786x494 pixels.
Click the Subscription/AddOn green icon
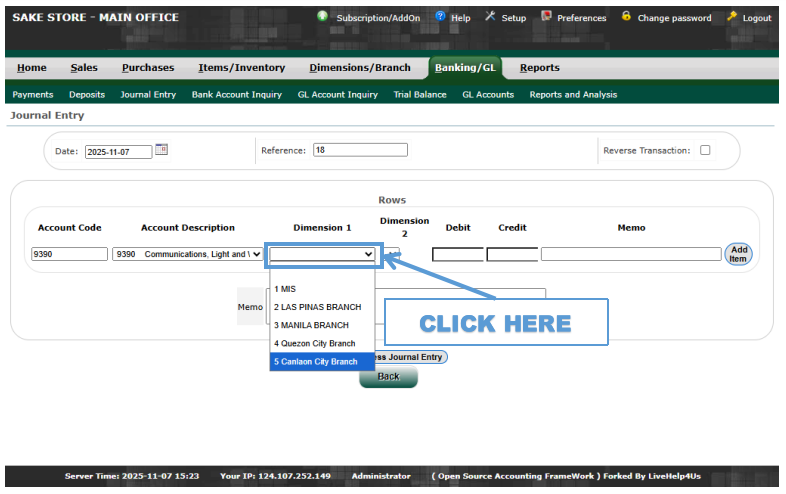click(x=322, y=17)
